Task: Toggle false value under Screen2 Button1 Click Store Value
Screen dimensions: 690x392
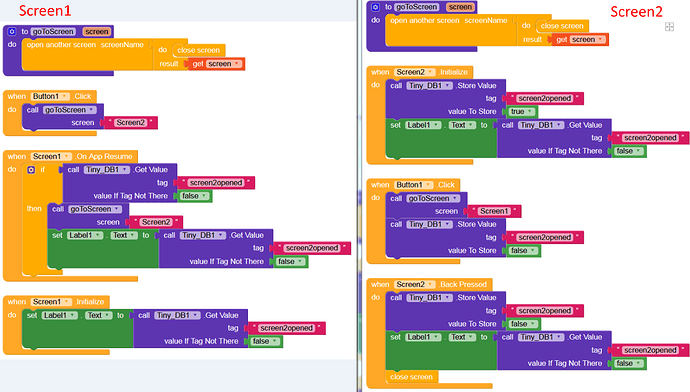Action: [x=523, y=251]
